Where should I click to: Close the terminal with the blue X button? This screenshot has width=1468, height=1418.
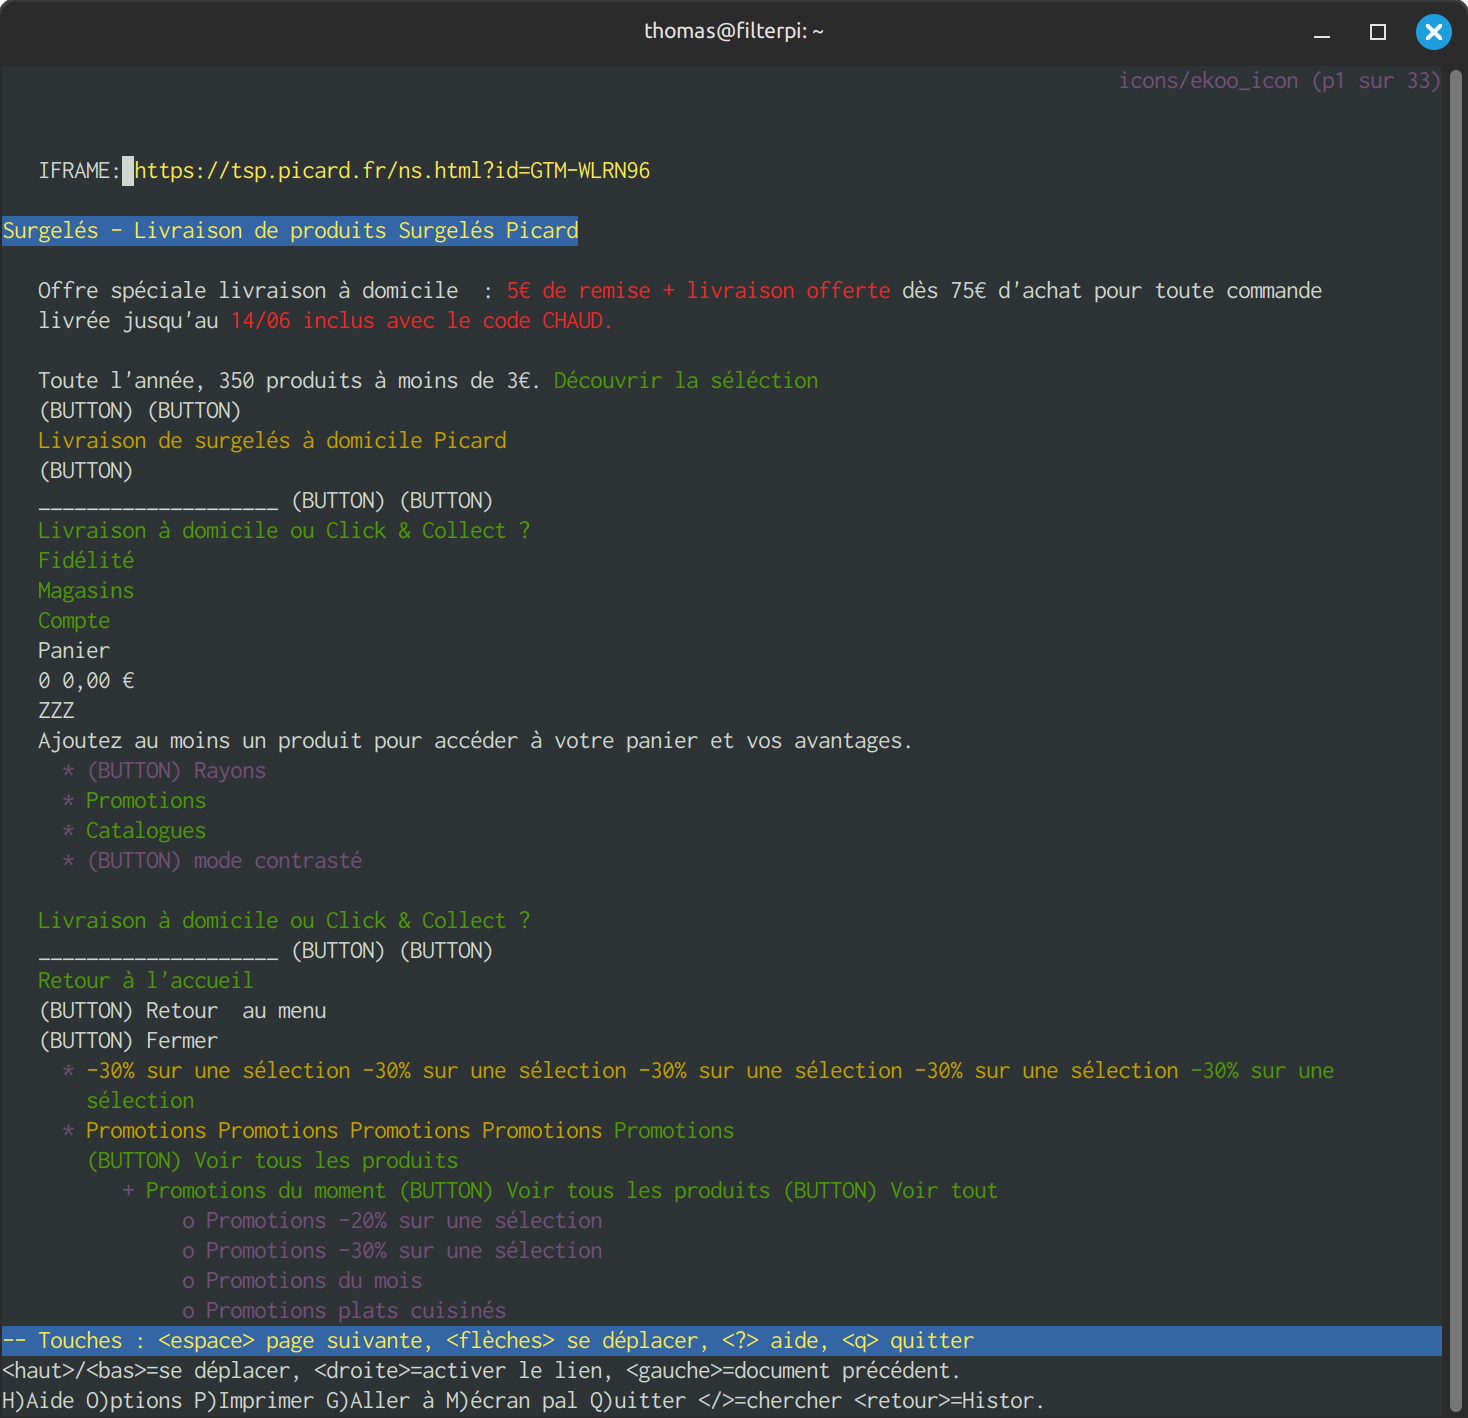click(x=1434, y=32)
